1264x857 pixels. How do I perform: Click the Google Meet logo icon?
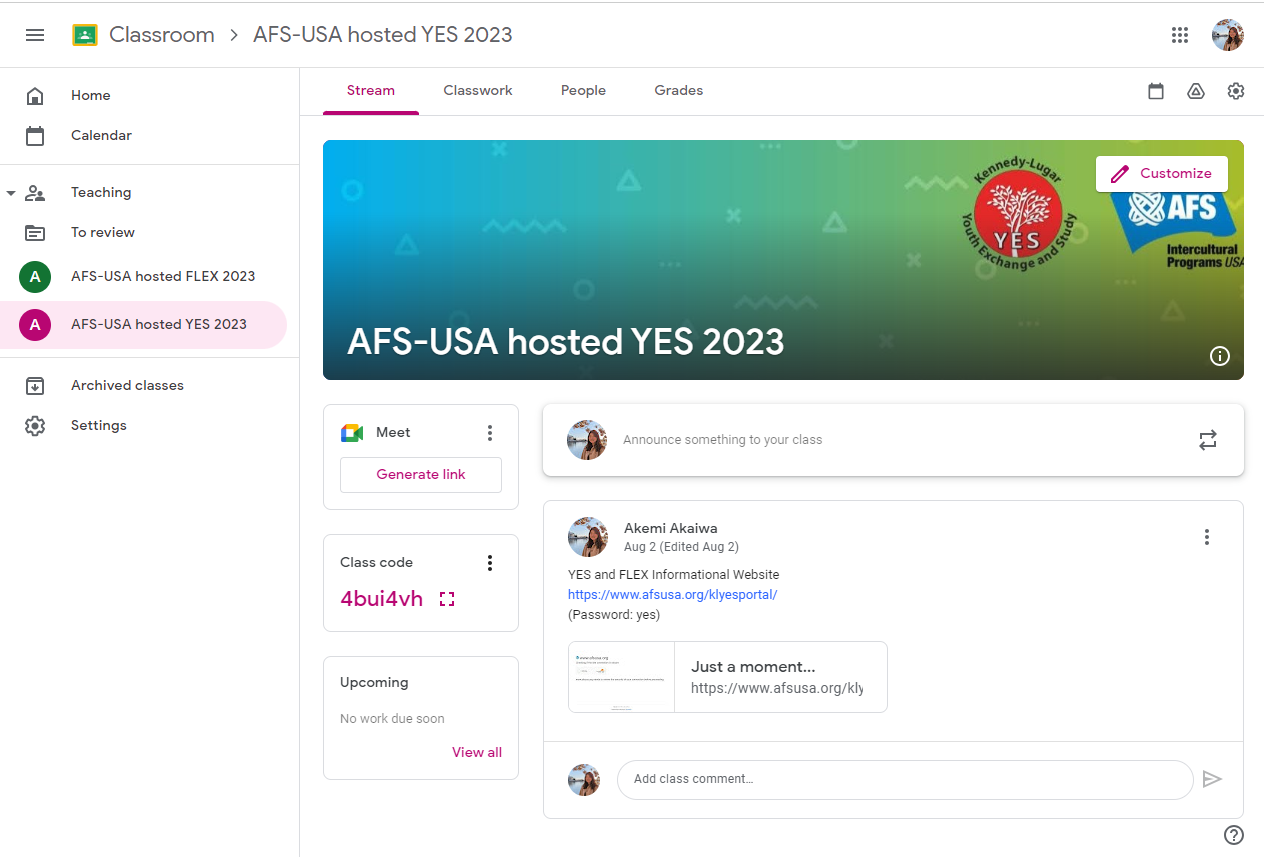tap(352, 433)
